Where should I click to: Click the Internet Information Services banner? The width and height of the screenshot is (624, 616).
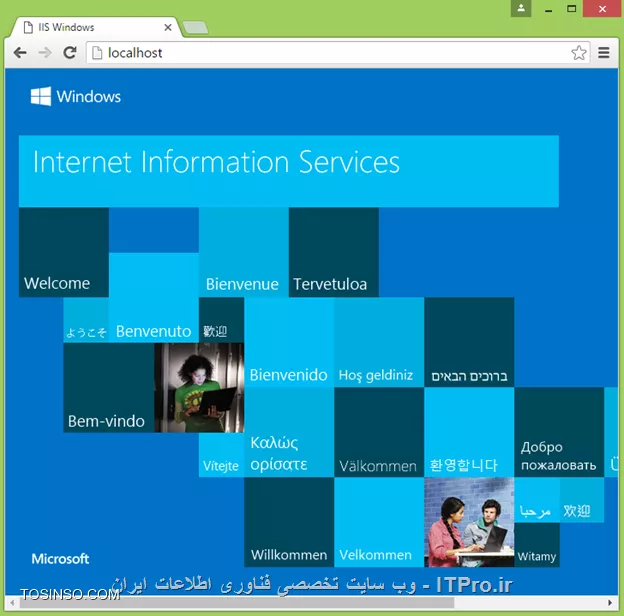(289, 171)
